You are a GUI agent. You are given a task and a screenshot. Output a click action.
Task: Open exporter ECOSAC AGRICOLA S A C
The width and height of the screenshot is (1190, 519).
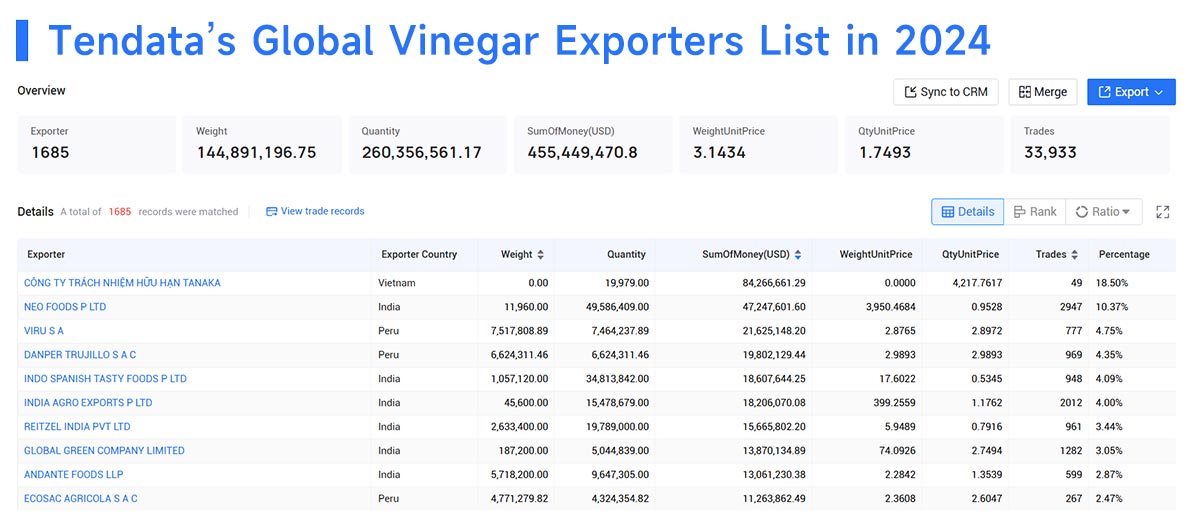point(80,499)
